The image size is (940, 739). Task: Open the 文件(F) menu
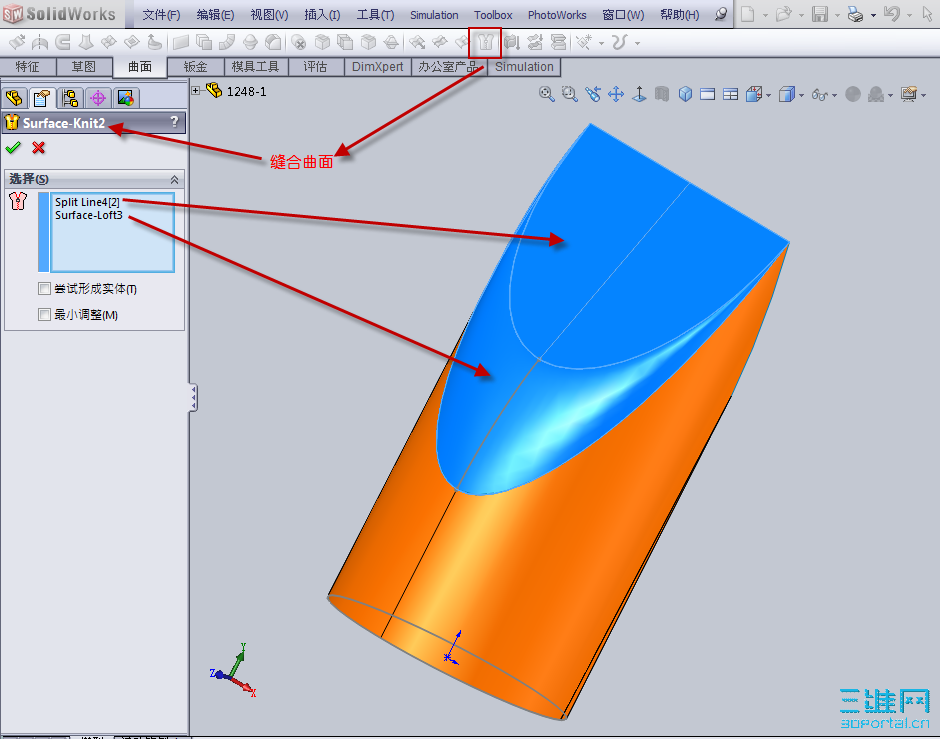tap(161, 15)
